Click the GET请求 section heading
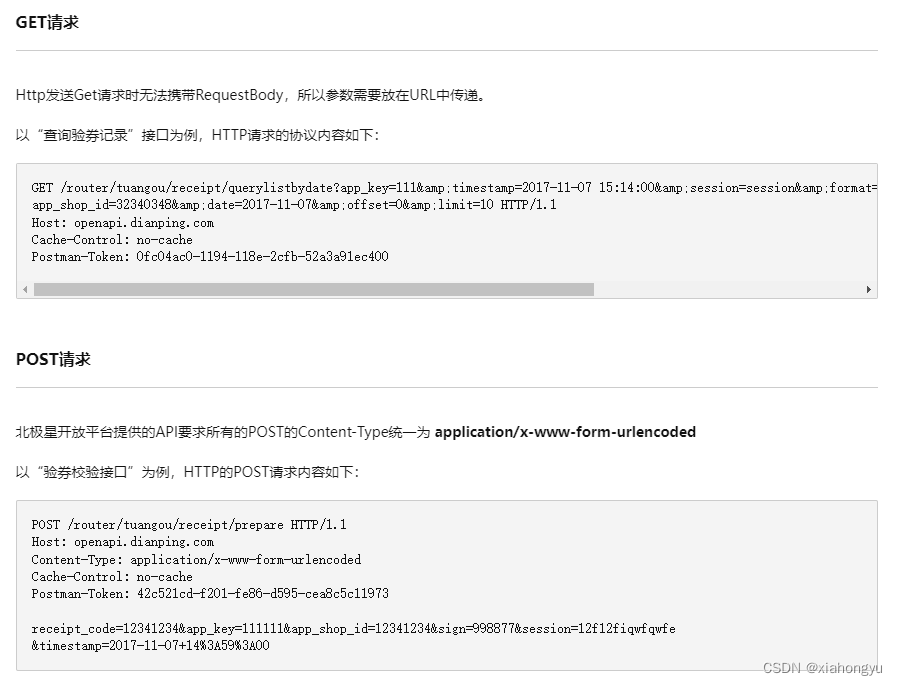Image resolution: width=898 pixels, height=685 pixels. click(47, 21)
